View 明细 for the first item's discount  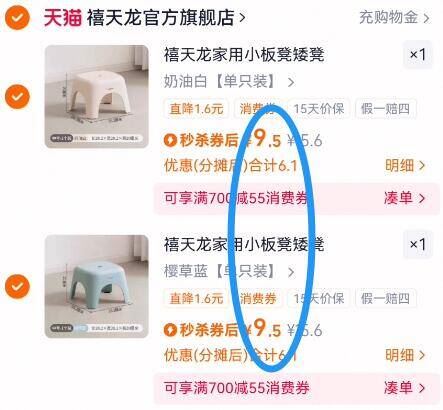click(x=405, y=165)
